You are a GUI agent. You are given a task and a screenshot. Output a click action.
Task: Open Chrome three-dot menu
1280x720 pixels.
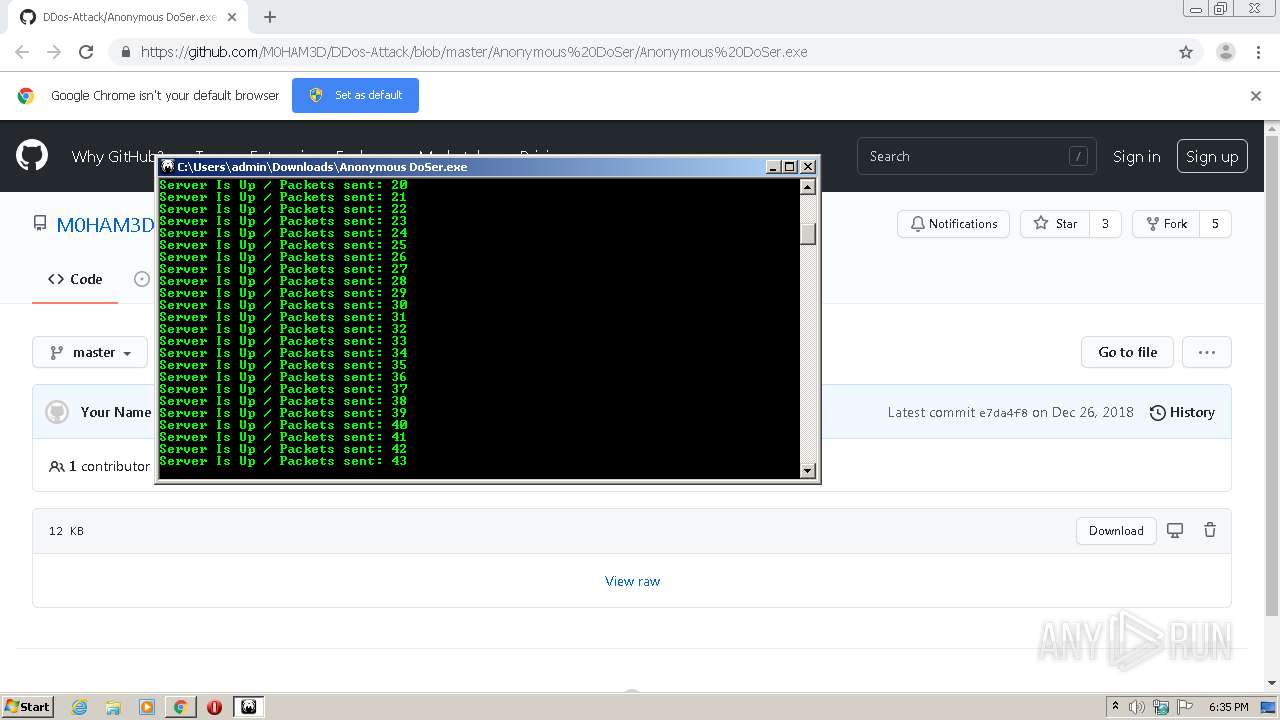point(1258,52)
